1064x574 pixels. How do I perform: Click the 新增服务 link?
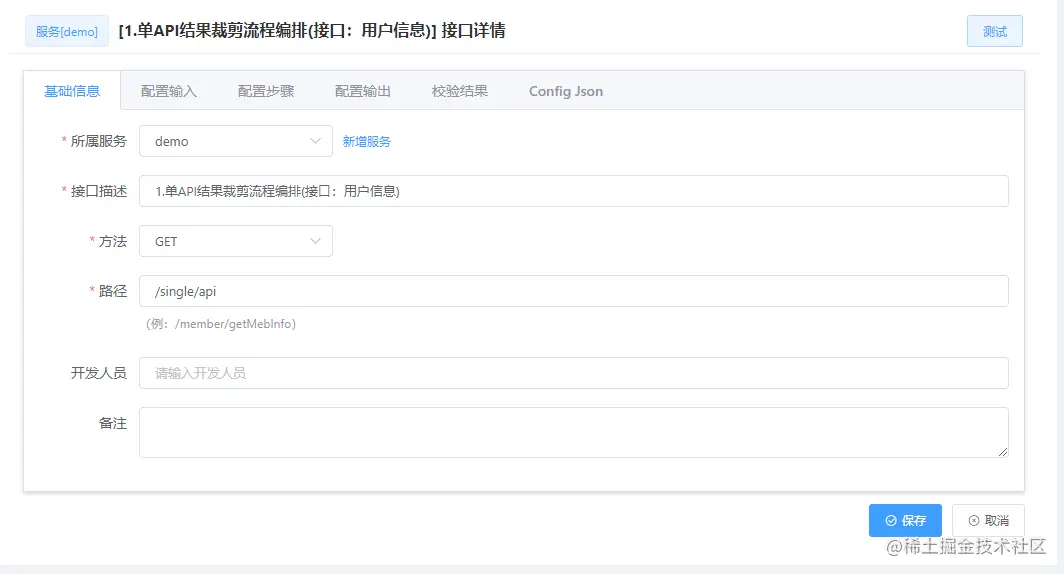[x=366, y=141]
